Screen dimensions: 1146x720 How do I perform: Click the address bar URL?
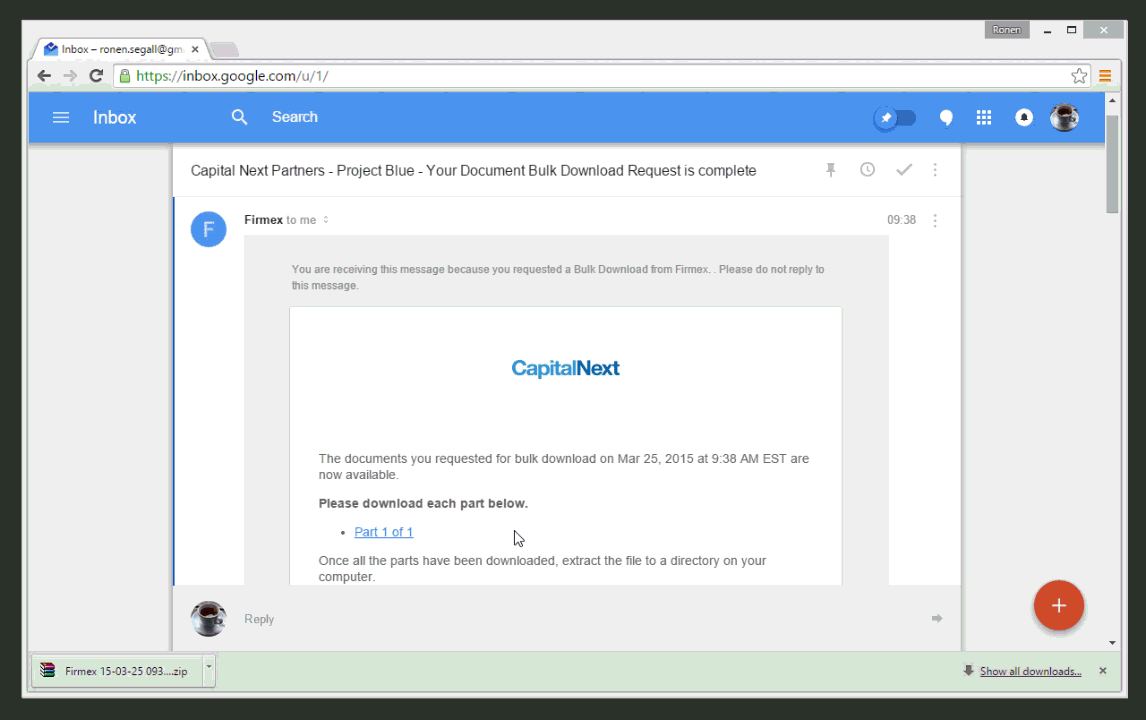point(232,76)
